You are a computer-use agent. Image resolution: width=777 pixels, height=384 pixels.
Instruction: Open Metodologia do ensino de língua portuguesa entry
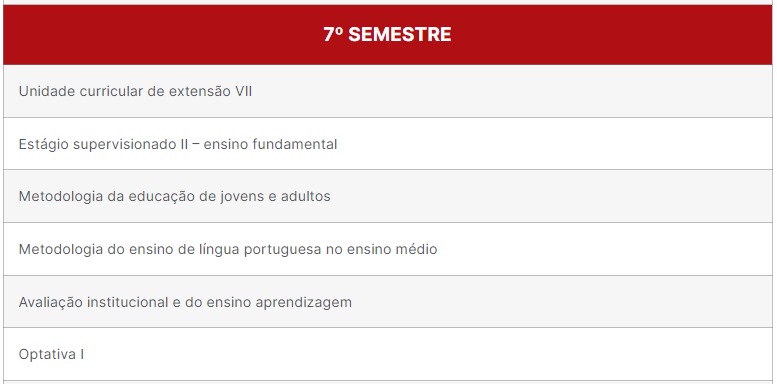(x=388, y=249)
